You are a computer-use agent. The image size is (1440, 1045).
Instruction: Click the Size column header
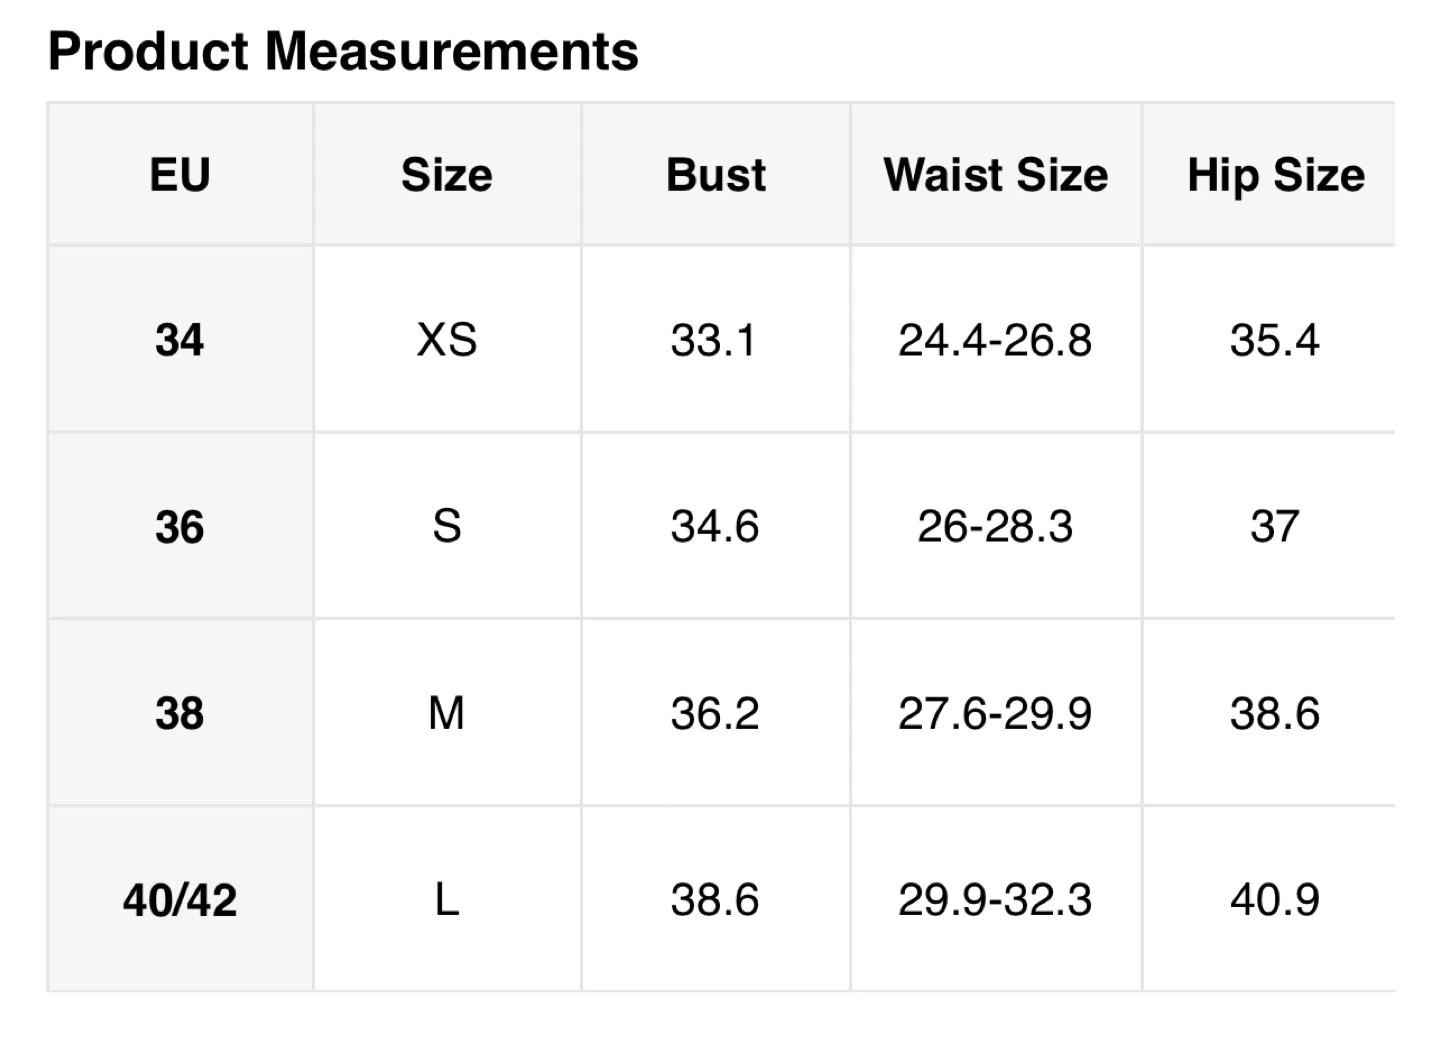coord(447,175)
